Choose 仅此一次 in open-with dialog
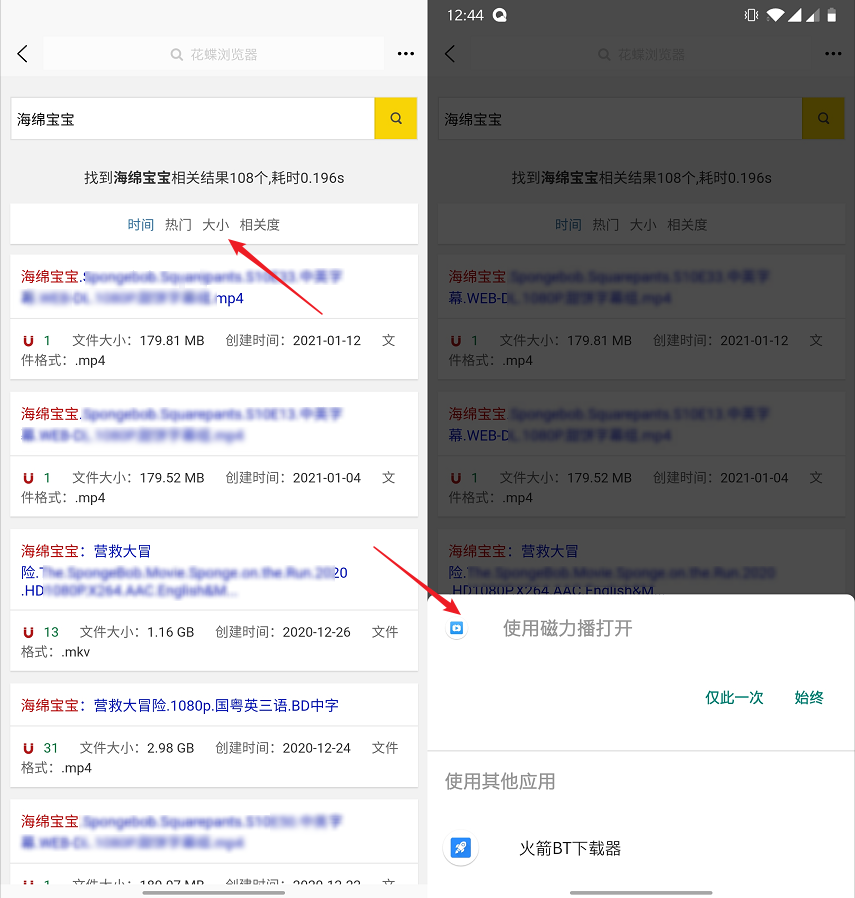This screenshot has width=855, height=898. point(734,698)
